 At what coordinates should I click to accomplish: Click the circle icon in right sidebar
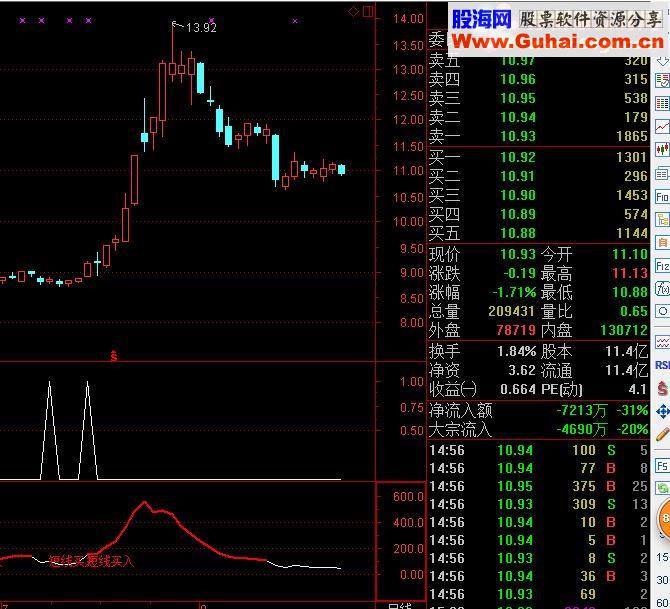(x=663, y=311)
